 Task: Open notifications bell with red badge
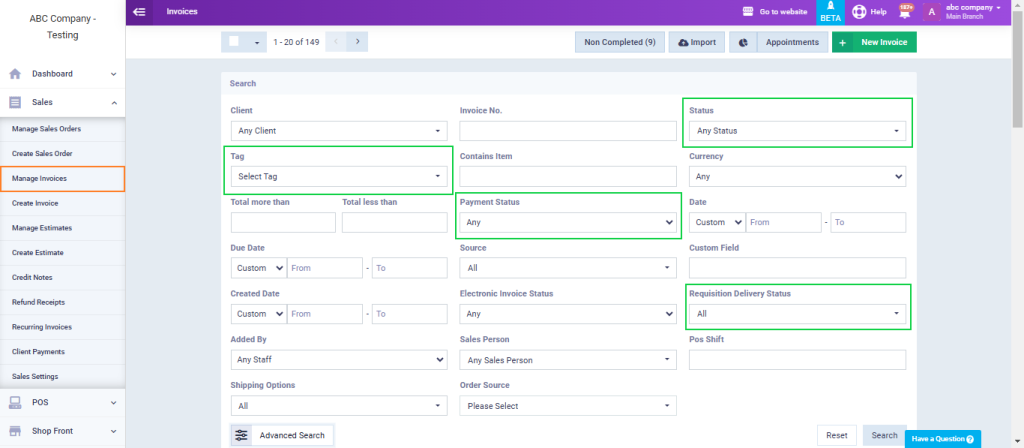[x=904, y=12]
